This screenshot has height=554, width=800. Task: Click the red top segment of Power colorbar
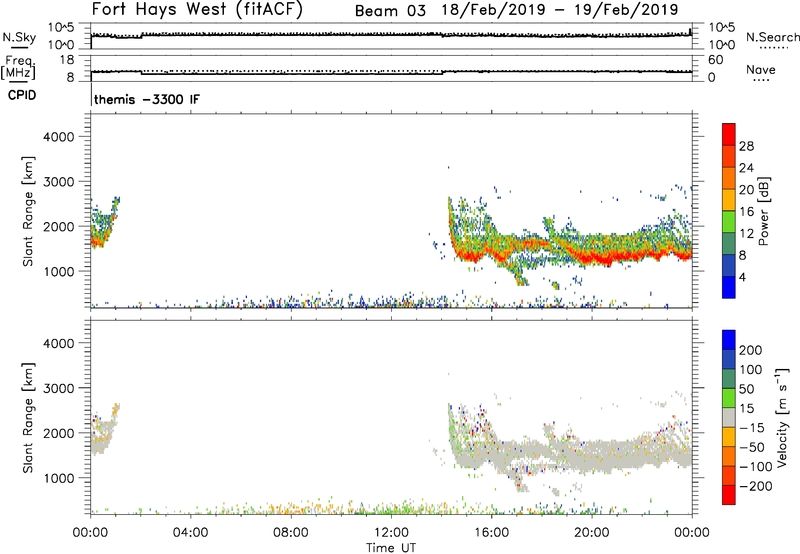pos(729,134)
